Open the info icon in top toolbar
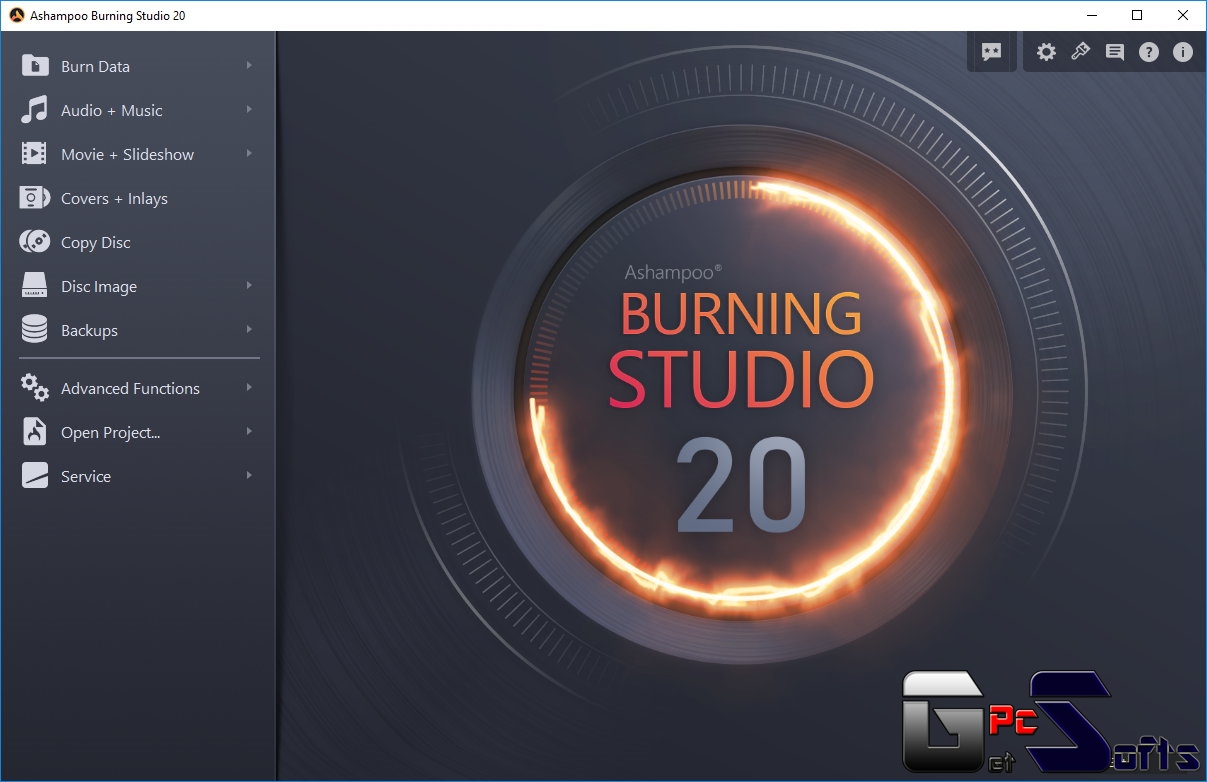Image resolution: width=1207 pixels, height=782 pixels. [x=1183, y=52]
